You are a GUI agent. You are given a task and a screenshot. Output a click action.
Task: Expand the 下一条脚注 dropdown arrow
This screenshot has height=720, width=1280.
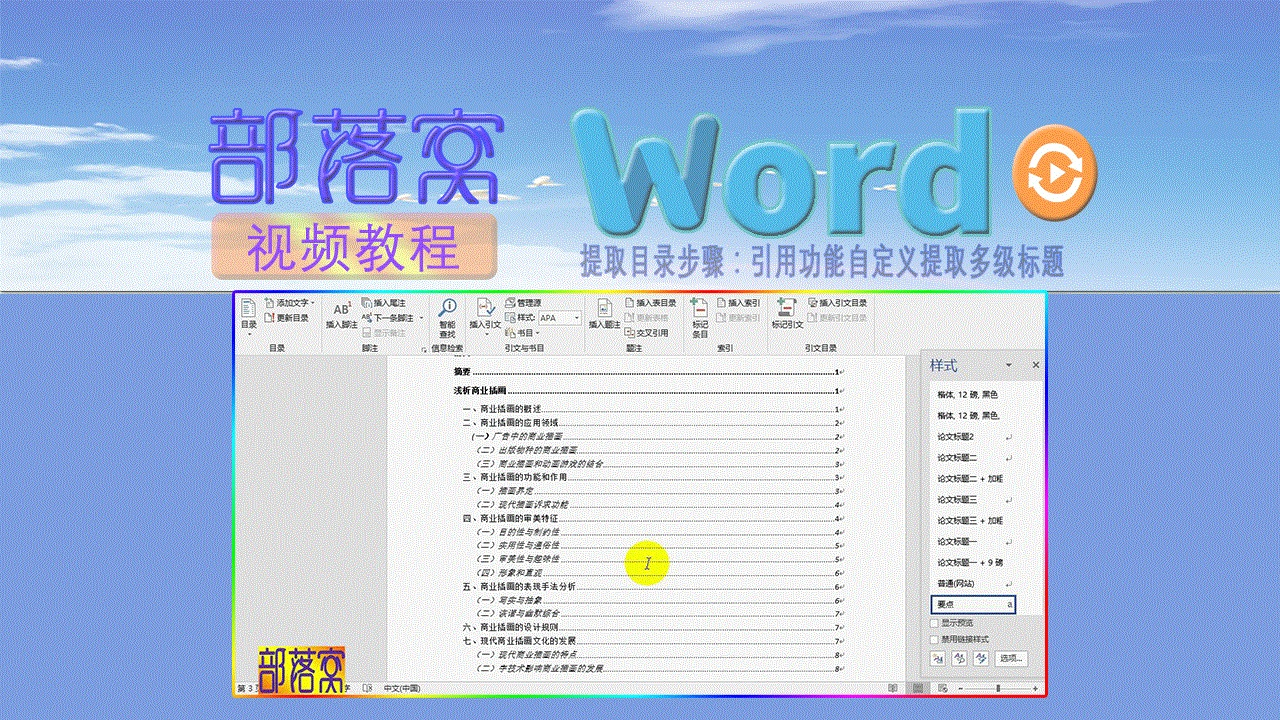click(421, 318)
